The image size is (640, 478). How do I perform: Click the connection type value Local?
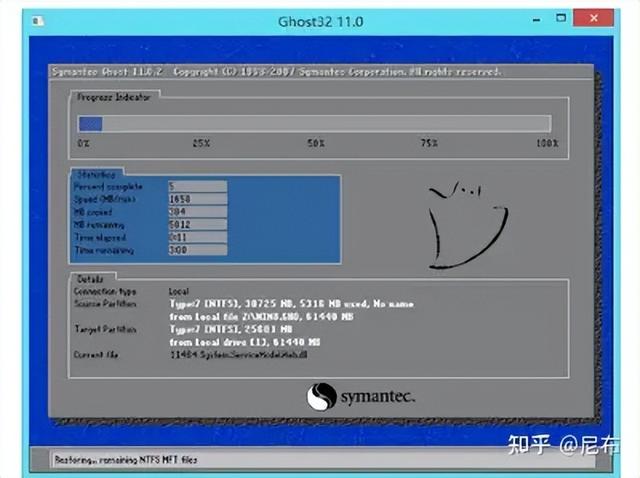click(179, 291)
